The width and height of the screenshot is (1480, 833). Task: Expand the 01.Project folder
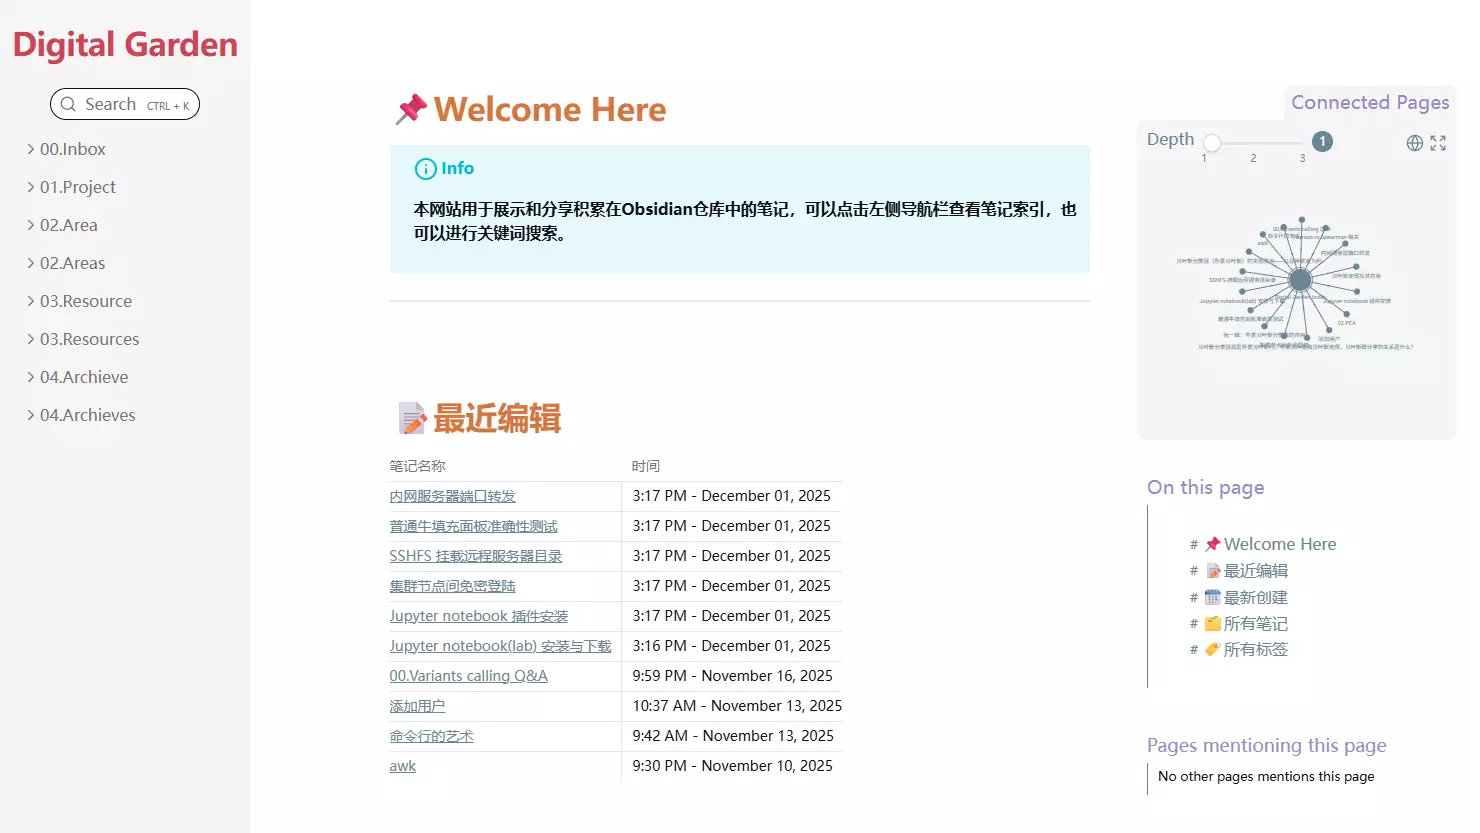tap(31, 187)
